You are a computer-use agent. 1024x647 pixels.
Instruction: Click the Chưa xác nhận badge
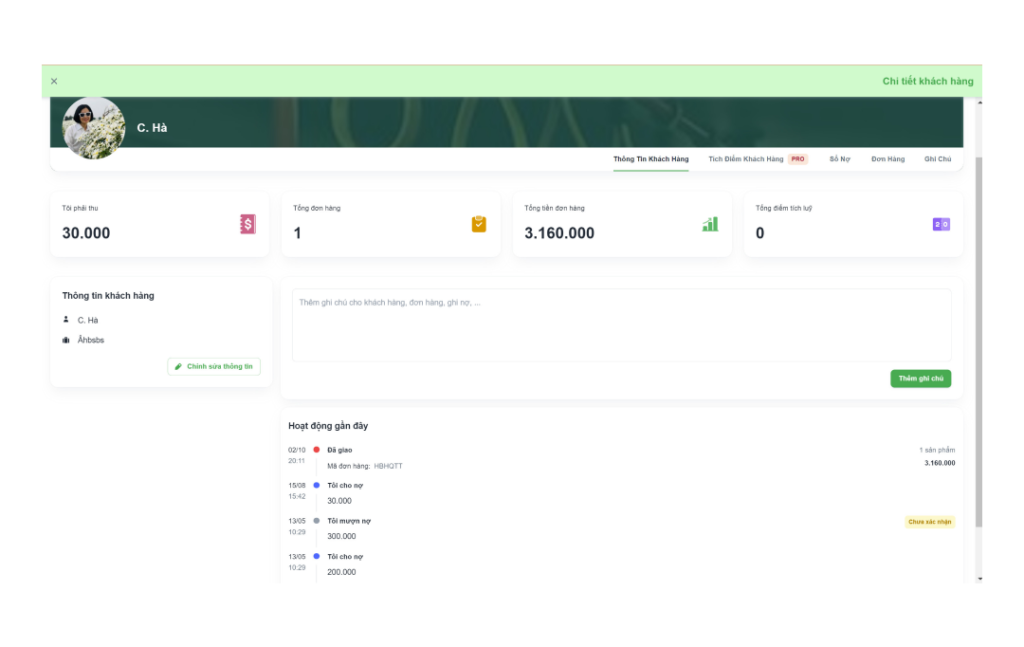click(x=929, y=521)
